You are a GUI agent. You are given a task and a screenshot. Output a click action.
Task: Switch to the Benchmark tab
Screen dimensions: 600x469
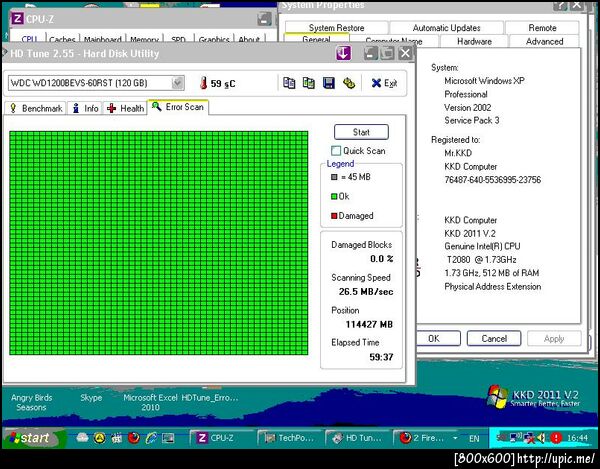[36, 108]
